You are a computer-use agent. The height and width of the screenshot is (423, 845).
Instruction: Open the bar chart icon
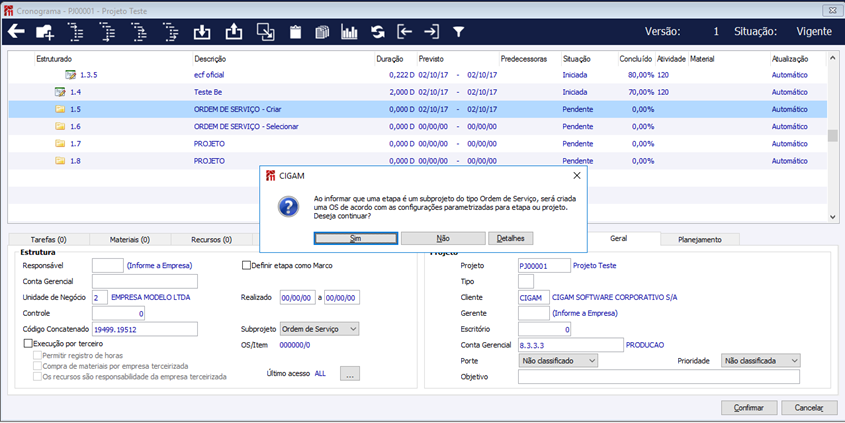tap(349, 32)
